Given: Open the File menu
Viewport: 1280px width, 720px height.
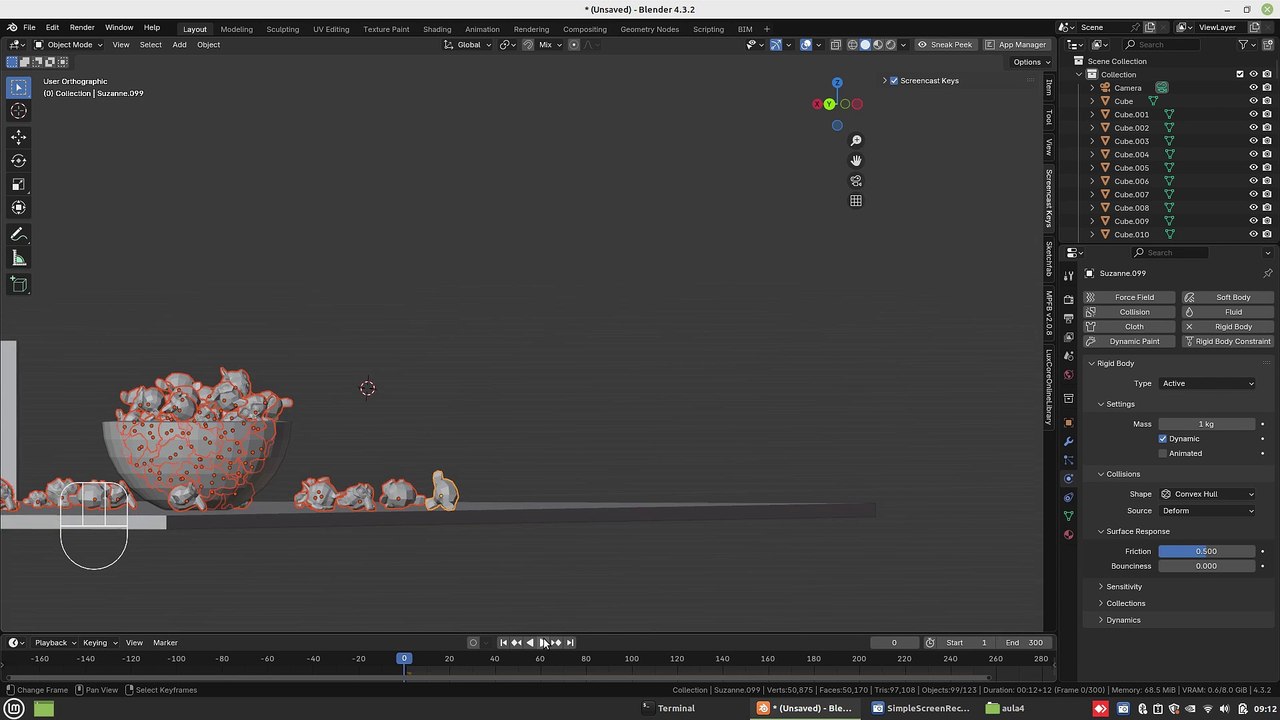Looking at the screenshot, I should pos(29,28).
